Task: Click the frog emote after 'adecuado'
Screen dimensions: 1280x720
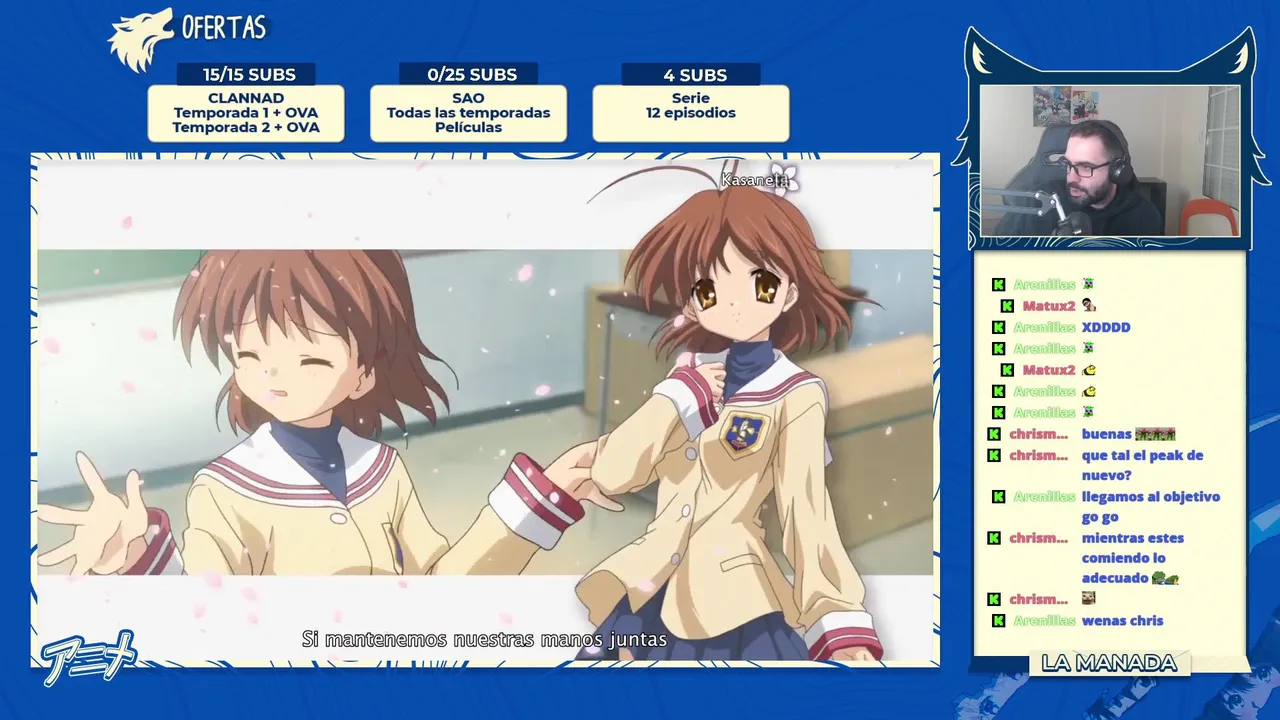Action: click(x=1166, y=578)
